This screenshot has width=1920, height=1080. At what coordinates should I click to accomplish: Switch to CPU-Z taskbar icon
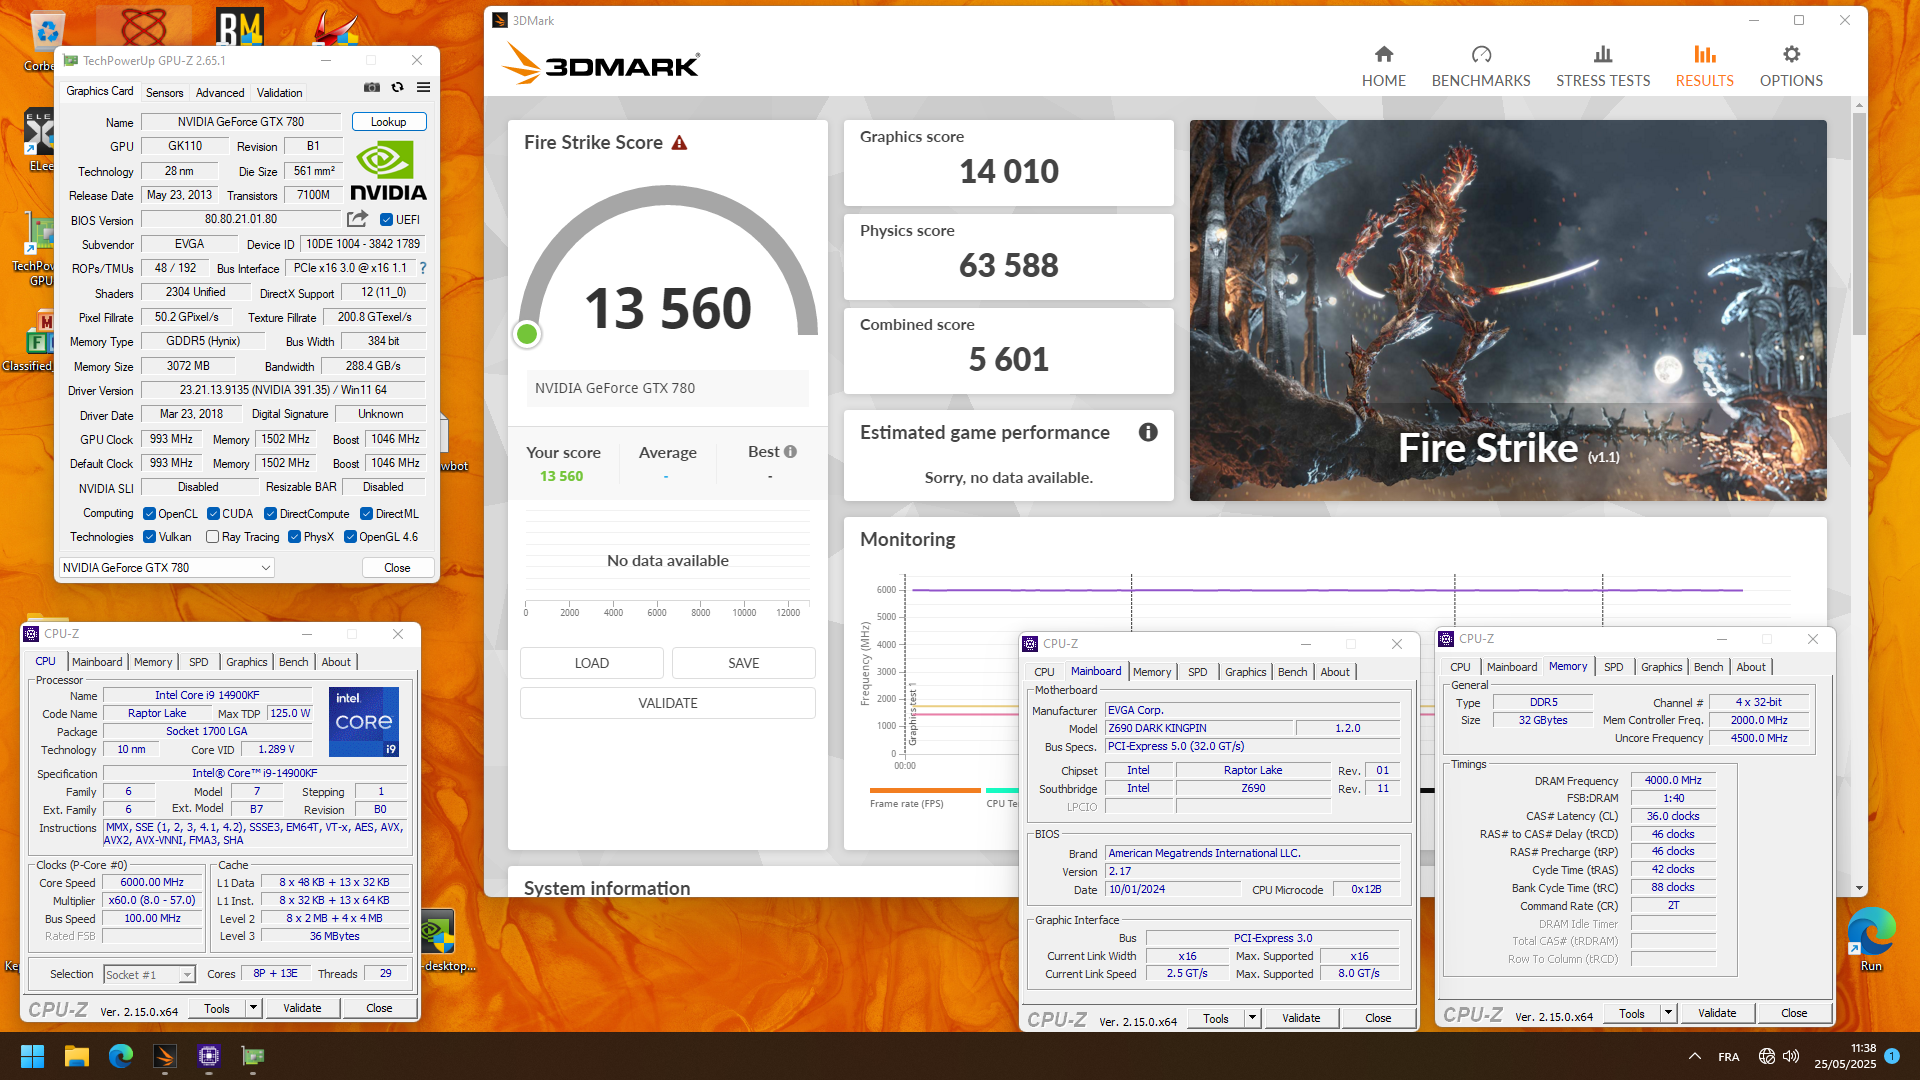pyautogui.click(x=209, y=1056)
